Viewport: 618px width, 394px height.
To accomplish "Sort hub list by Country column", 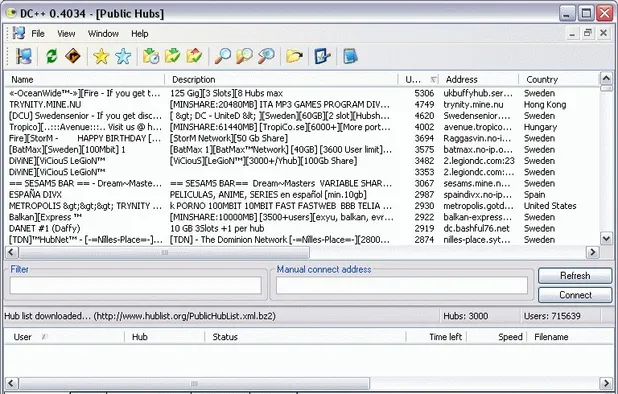I will click(x=558, y=80).
